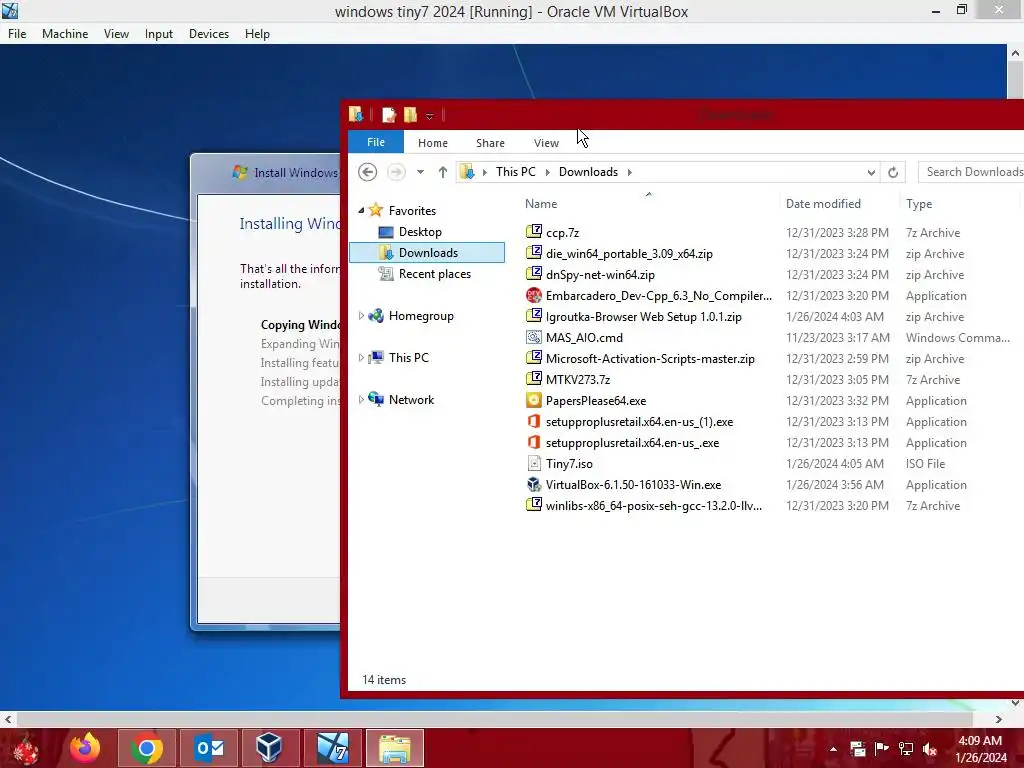The width and height of the screenshot is (1024, 768).
Task: Open Google Chrome from the taskbar
Action: 146,748
